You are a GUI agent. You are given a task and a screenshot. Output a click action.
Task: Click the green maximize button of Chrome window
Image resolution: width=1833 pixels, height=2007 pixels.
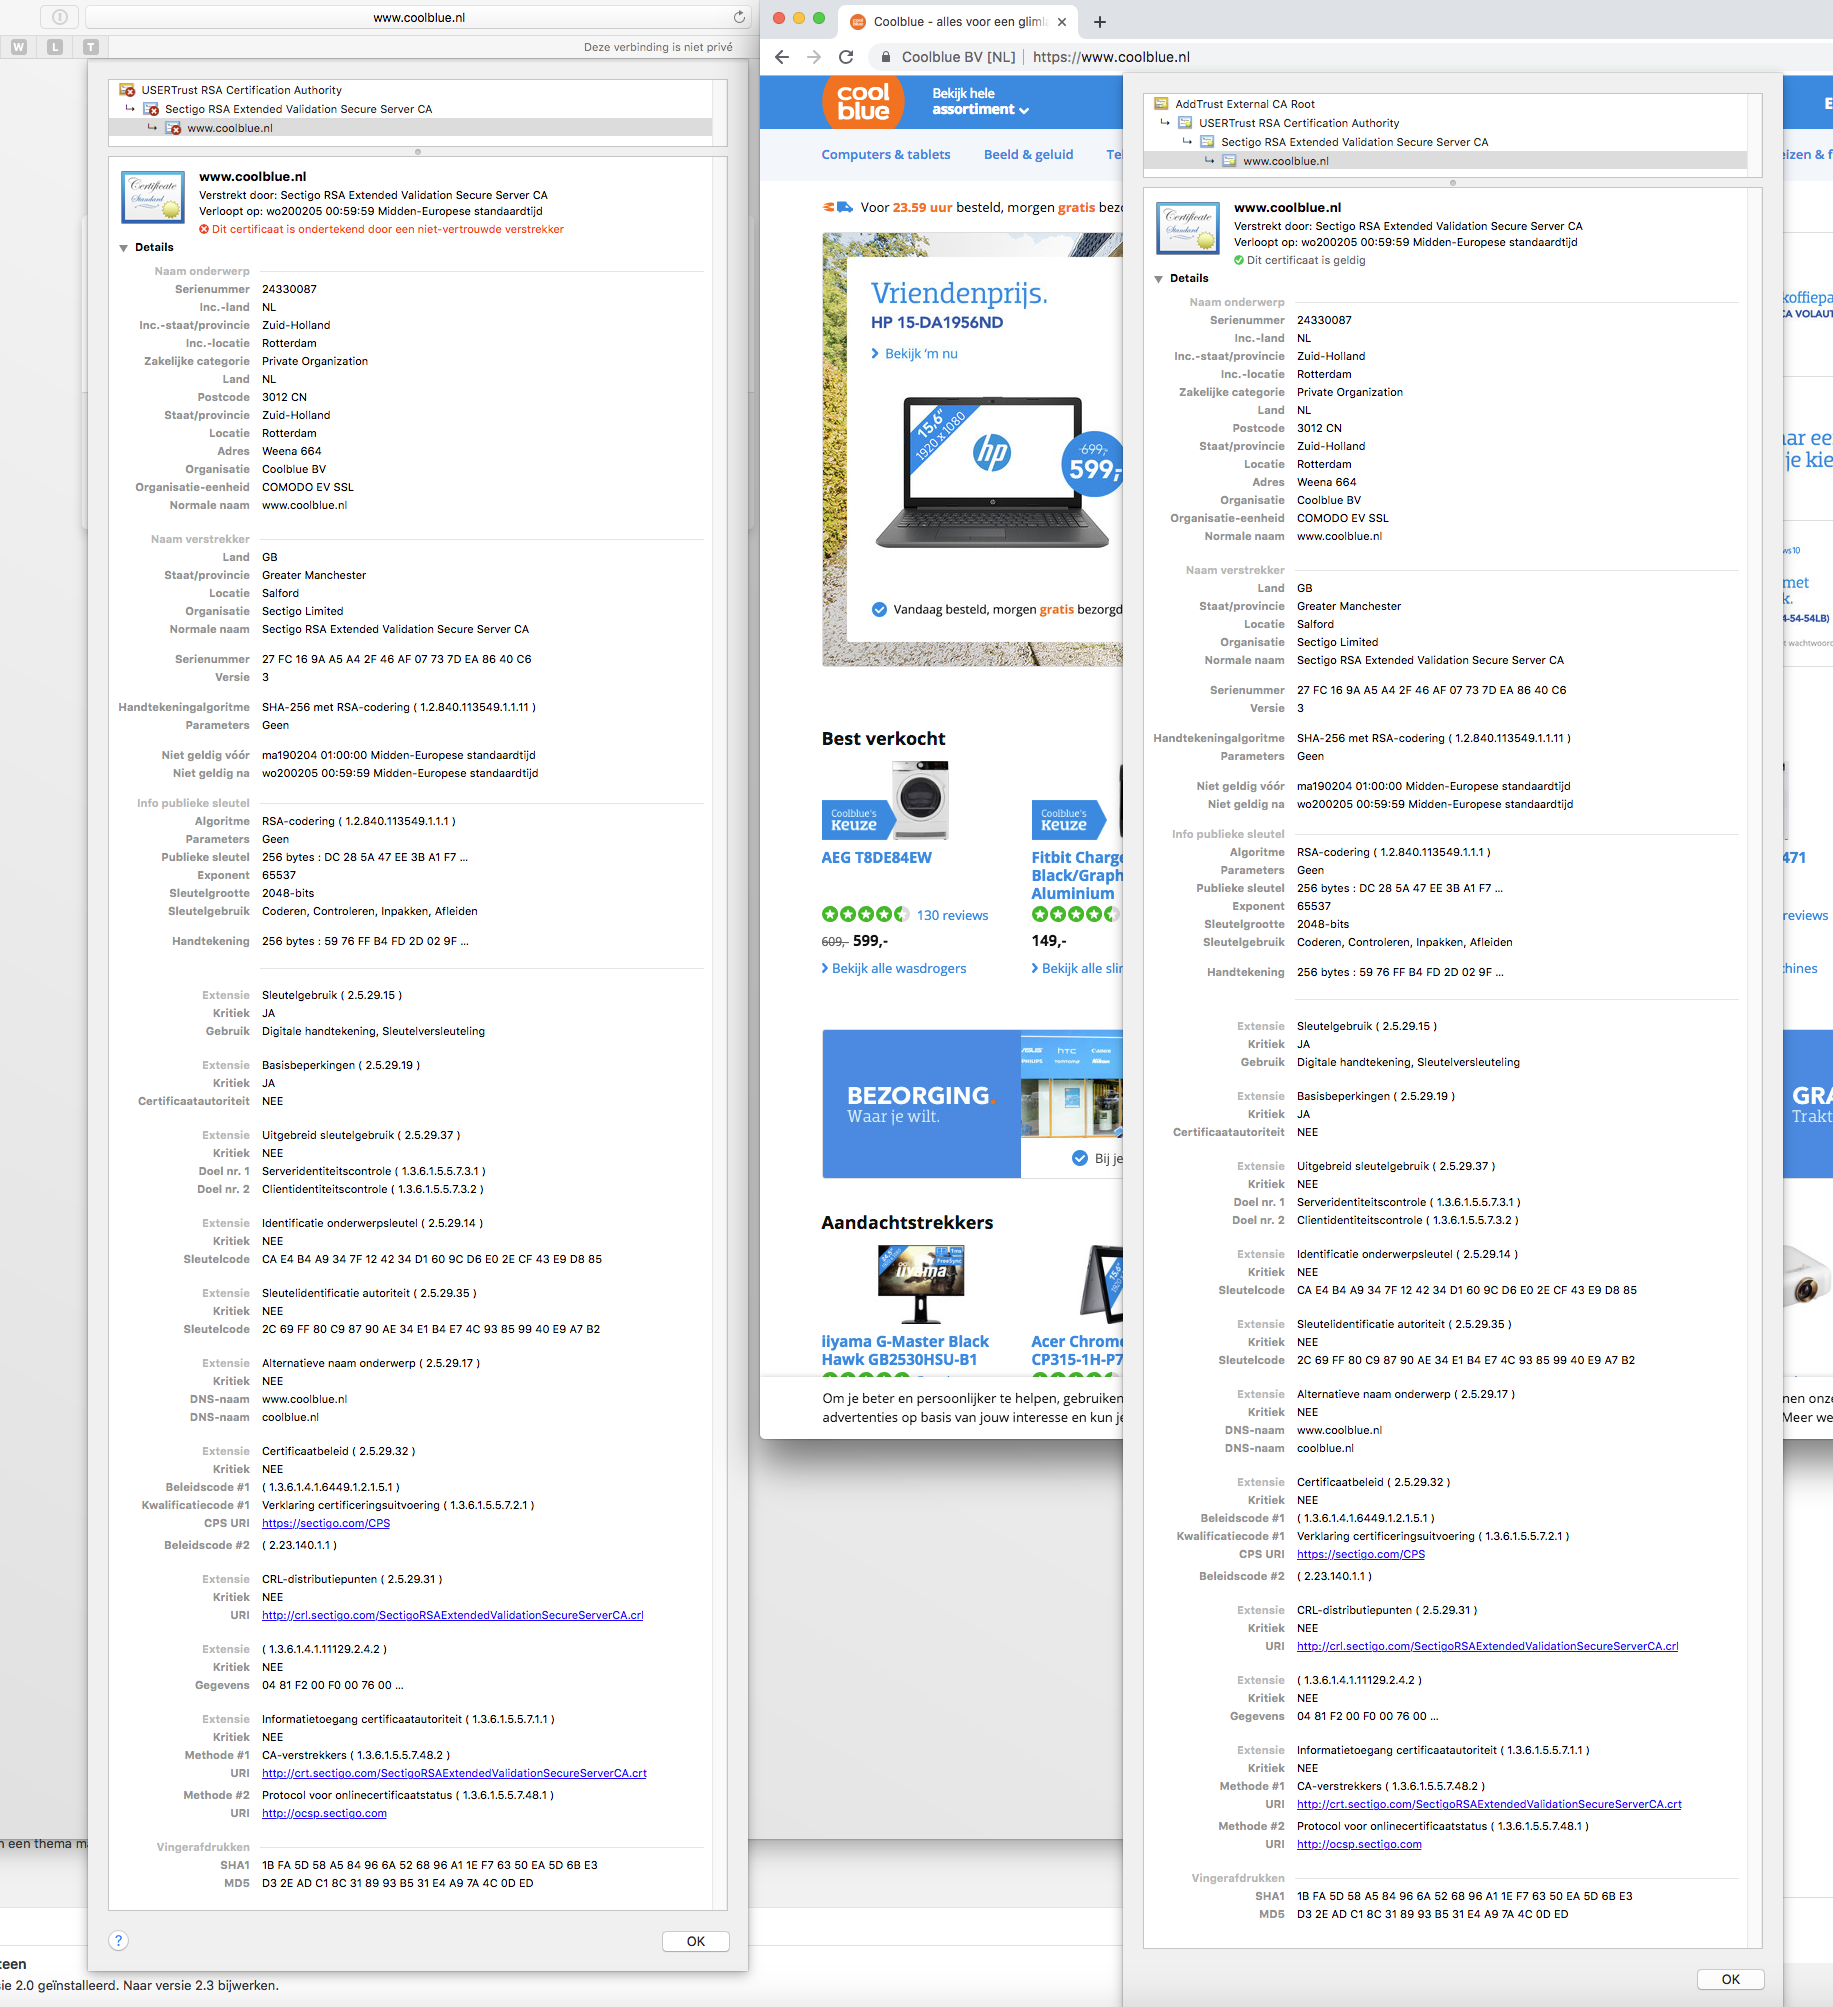(819, 18)
